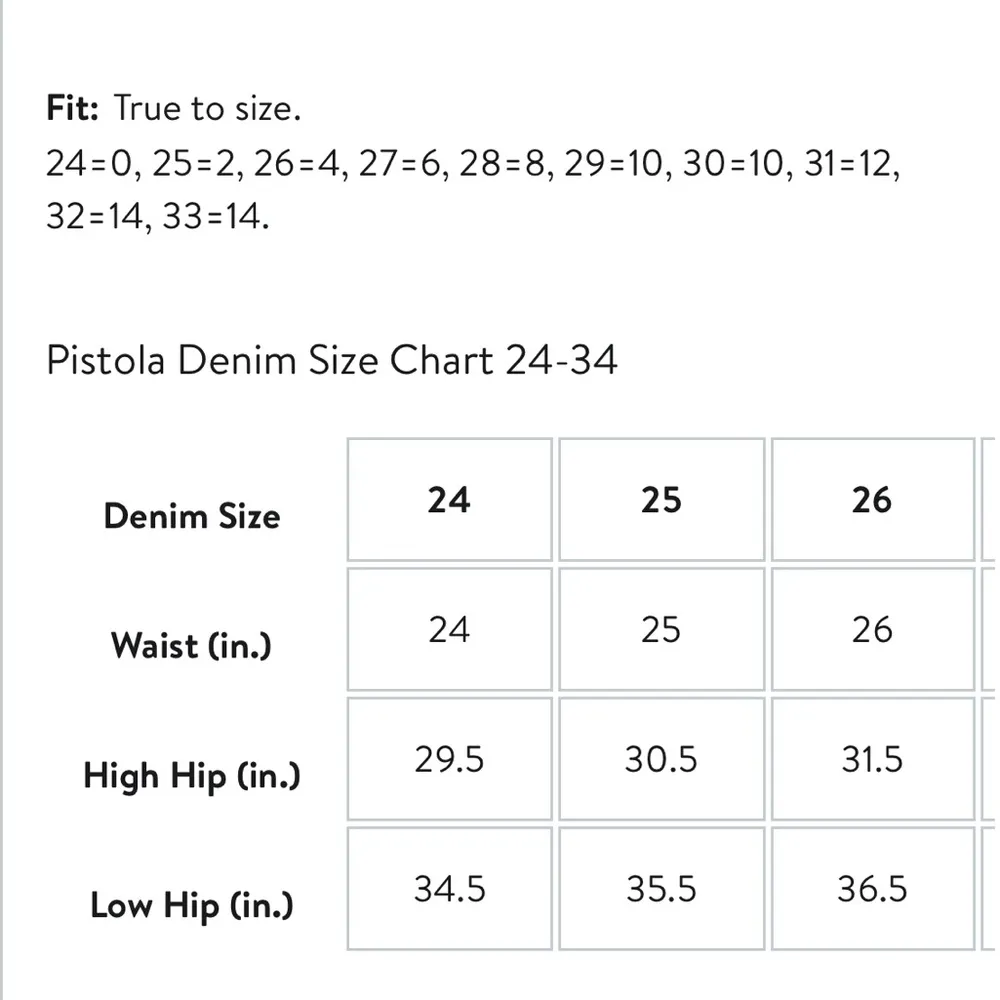Click the 36.5 Low Hip cell
This screenshot has width=1000, height=1000.
872,888
